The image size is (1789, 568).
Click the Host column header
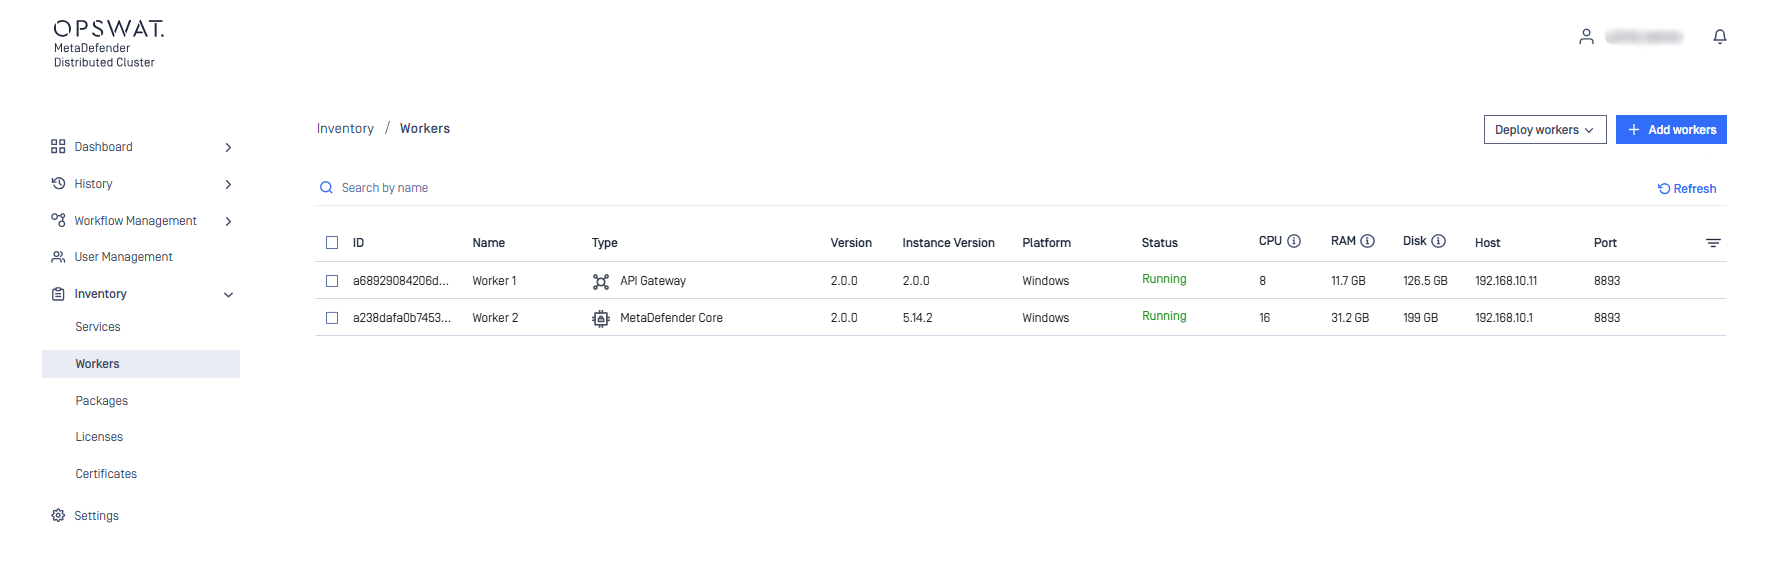pos(1487,243)
